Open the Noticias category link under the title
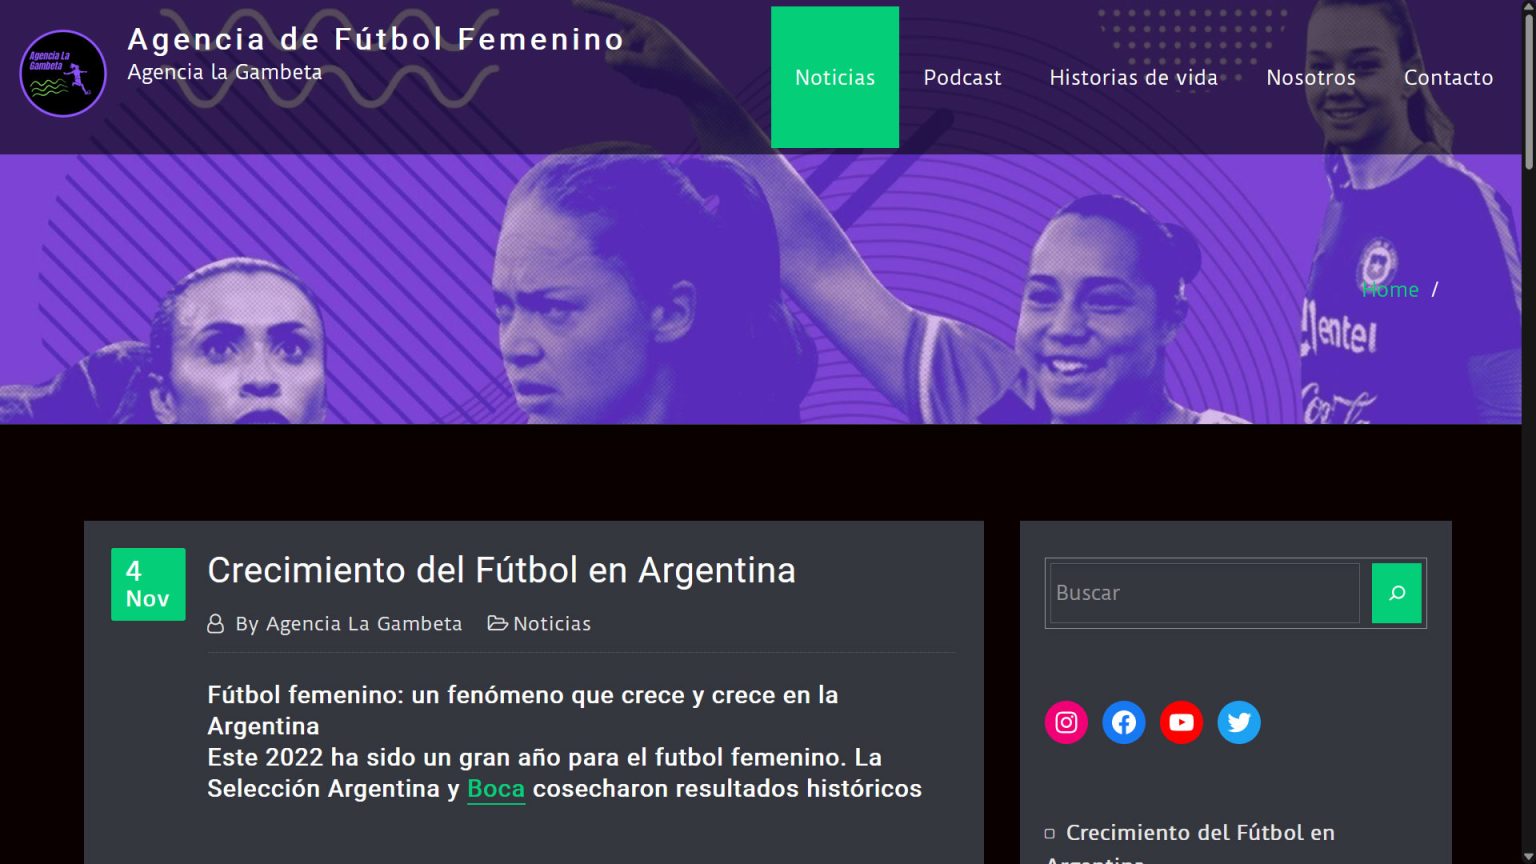The width and height of the screenshot is (1536, 864). tap(552, 624)
